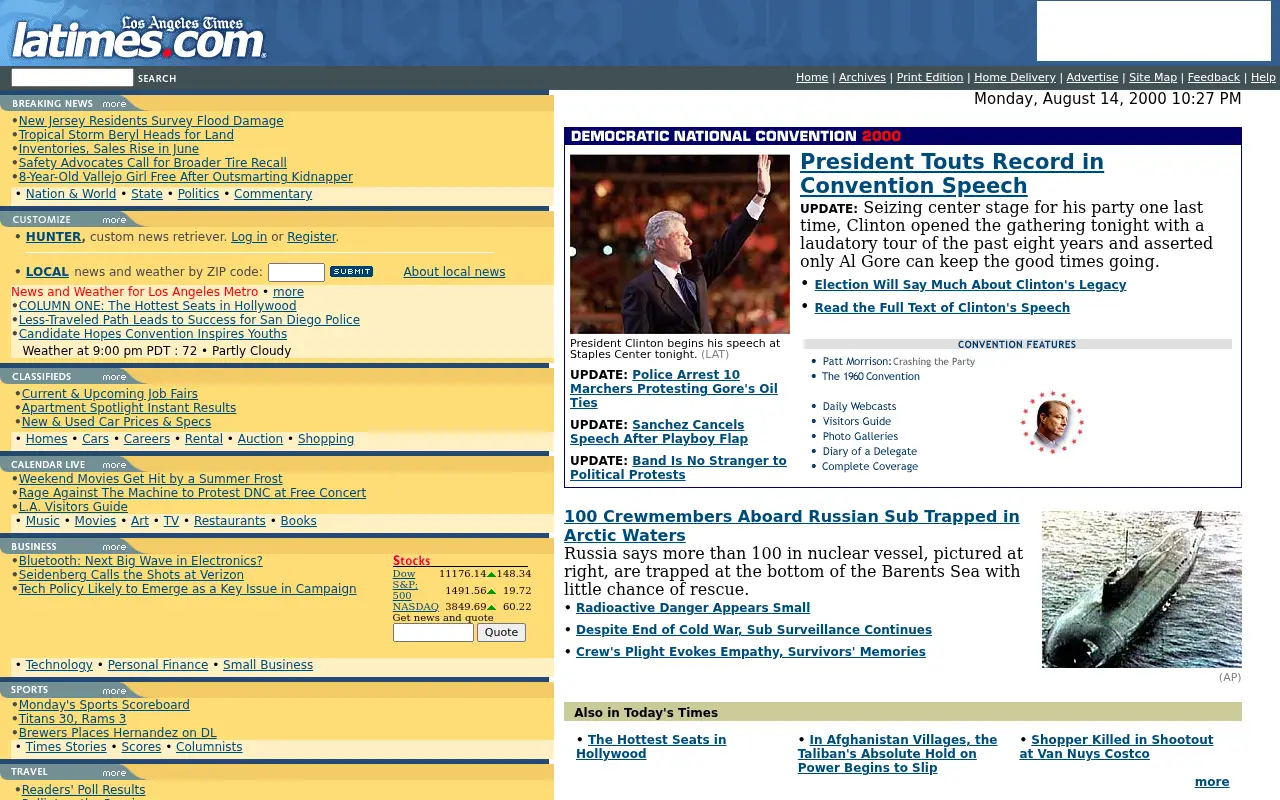The width and height of the screenshot is (1280, 800).
Task: Open 'About local news' link
Action: pos(454,272)
